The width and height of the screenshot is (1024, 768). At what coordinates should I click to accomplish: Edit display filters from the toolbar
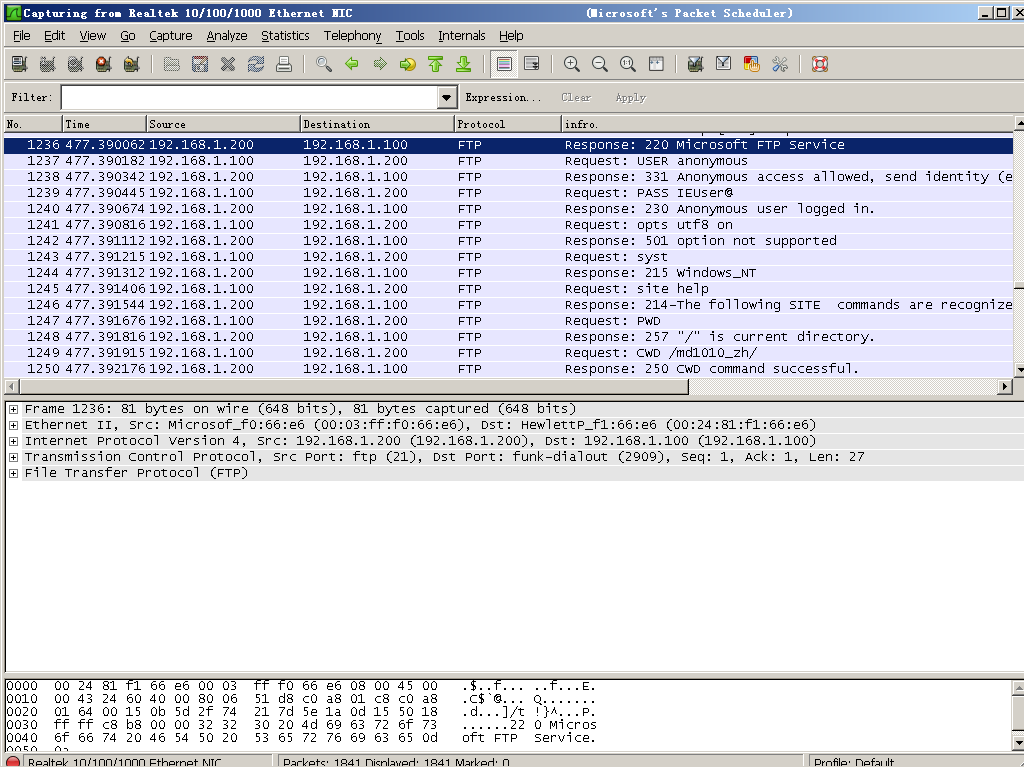click(724, 64)
